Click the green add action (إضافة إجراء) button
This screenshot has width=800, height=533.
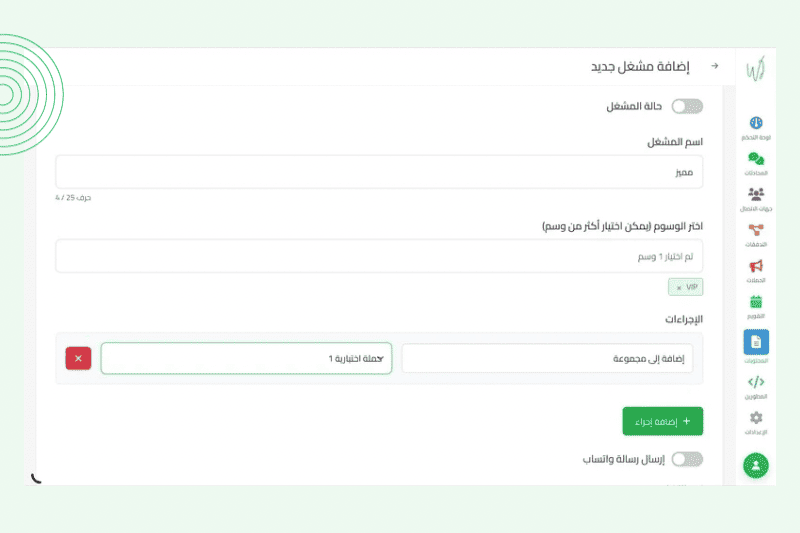point(662,421)
